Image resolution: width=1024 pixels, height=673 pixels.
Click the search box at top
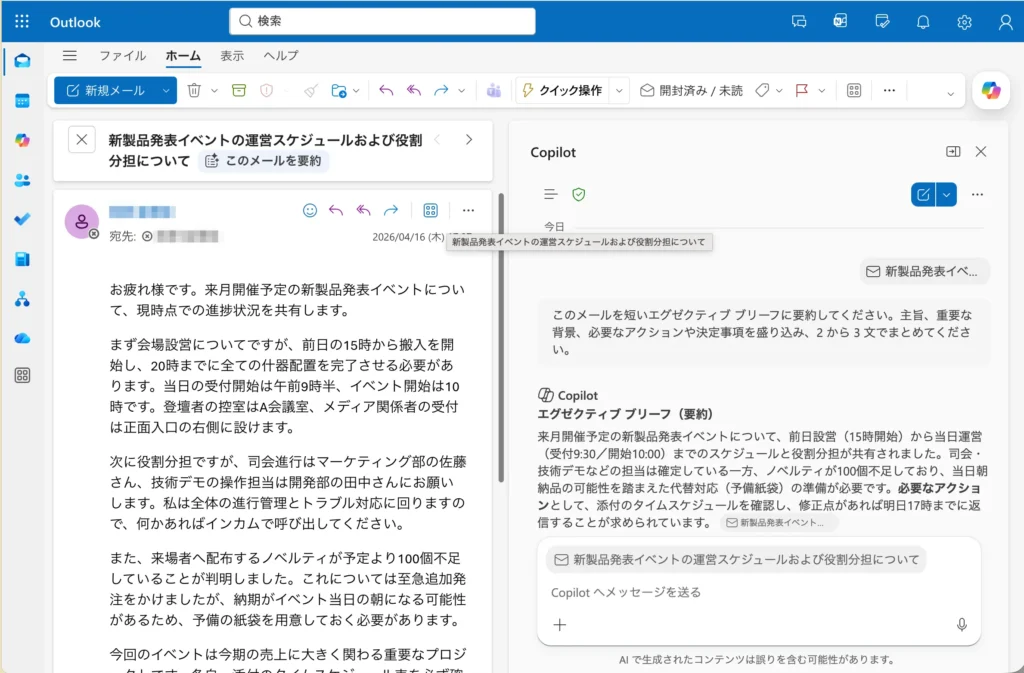(x=382, y=21)
